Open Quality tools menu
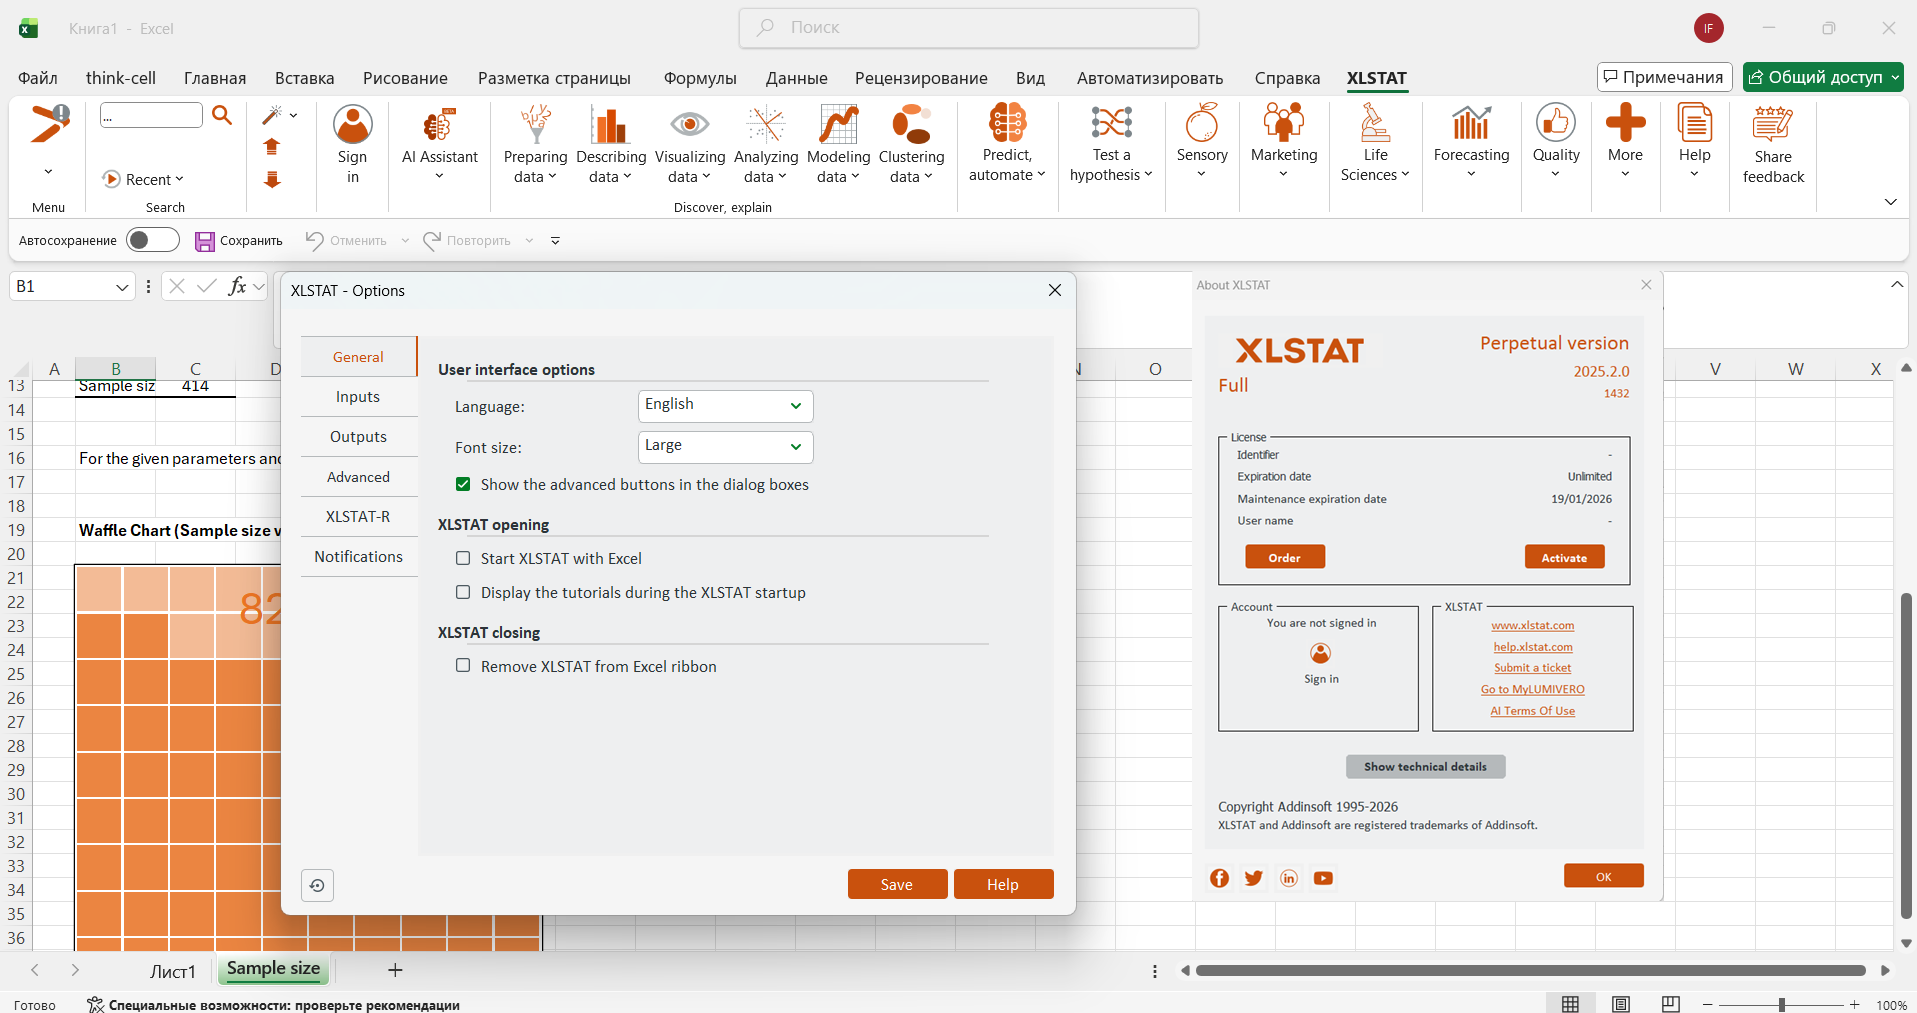The height and width of the screenshot is (1013, 1917). [x=1556, y=143]
